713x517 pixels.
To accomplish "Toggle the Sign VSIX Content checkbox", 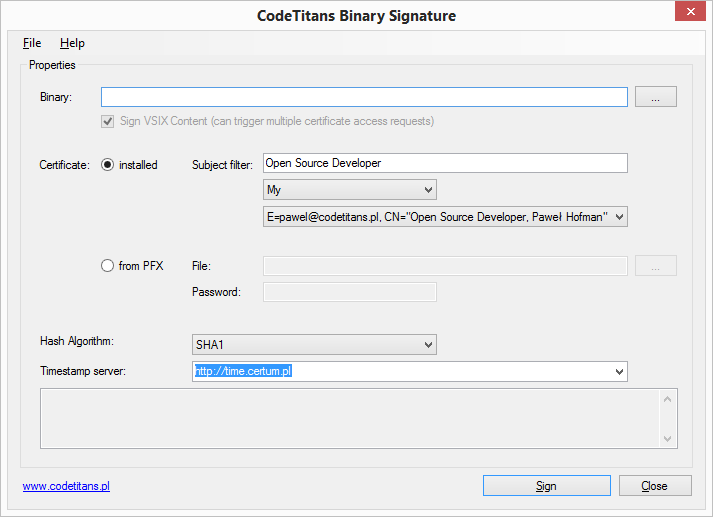I will pyautogui.click(x=107, y=121).
